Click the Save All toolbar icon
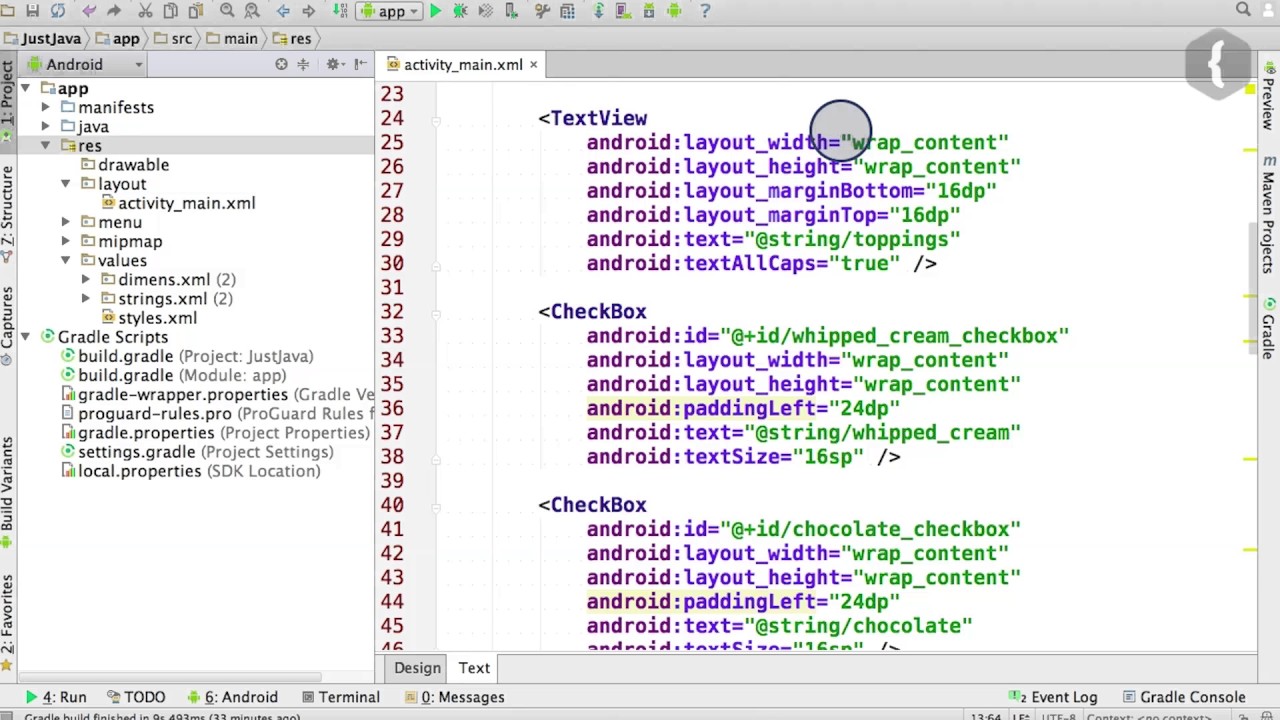Viewport: 1280px width, 720px height. point(33,11)
